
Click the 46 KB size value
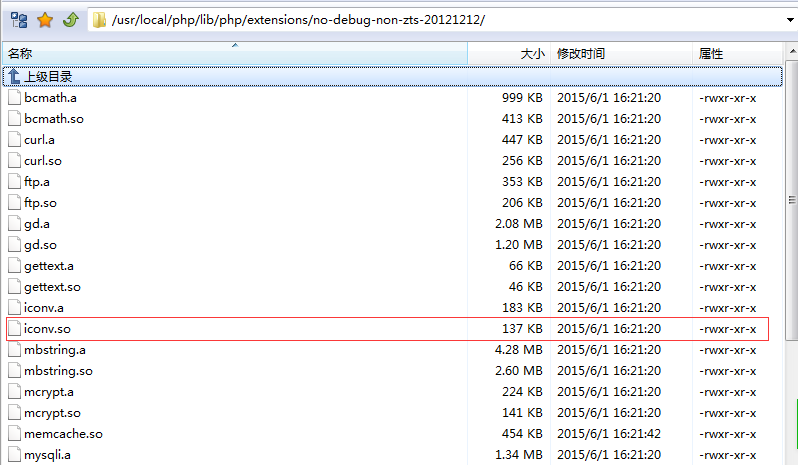tap(526, 287)
